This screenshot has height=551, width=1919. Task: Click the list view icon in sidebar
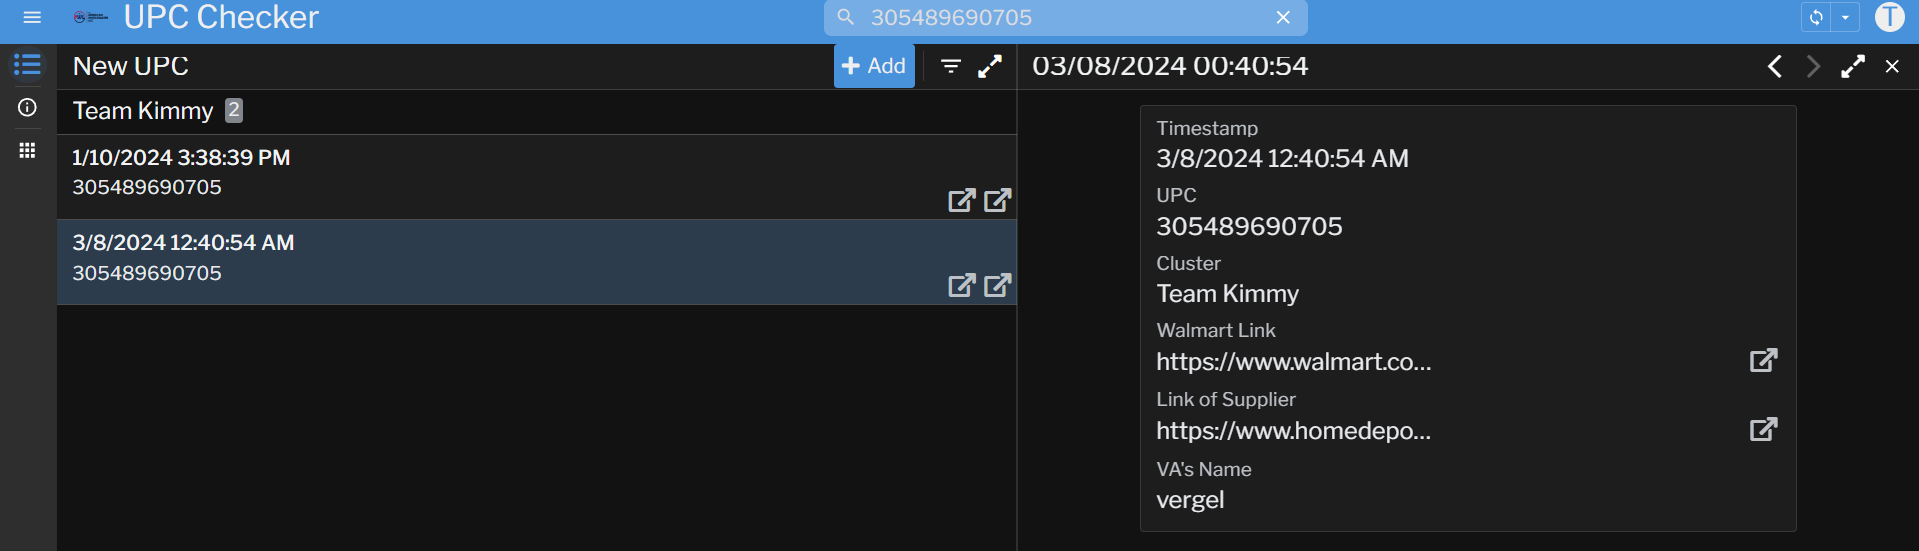[27, 65]
